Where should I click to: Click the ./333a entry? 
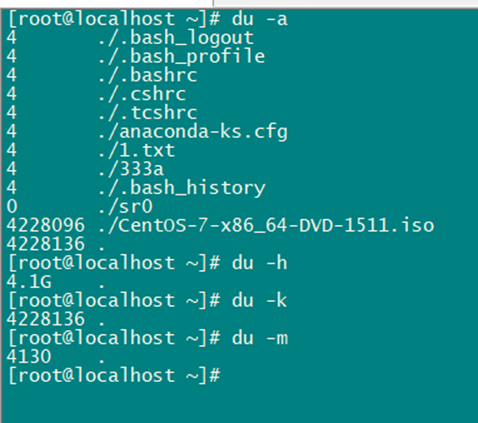coord(131,169)
